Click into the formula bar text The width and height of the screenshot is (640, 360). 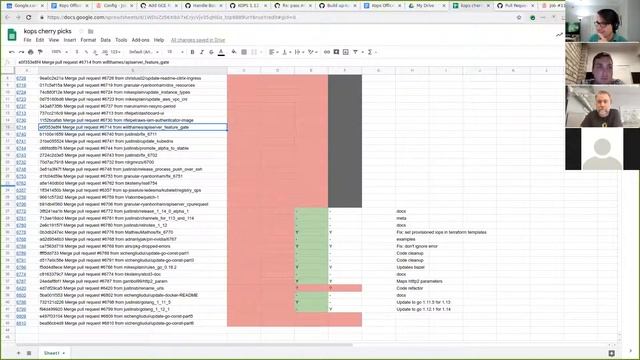tap(93, 62)
